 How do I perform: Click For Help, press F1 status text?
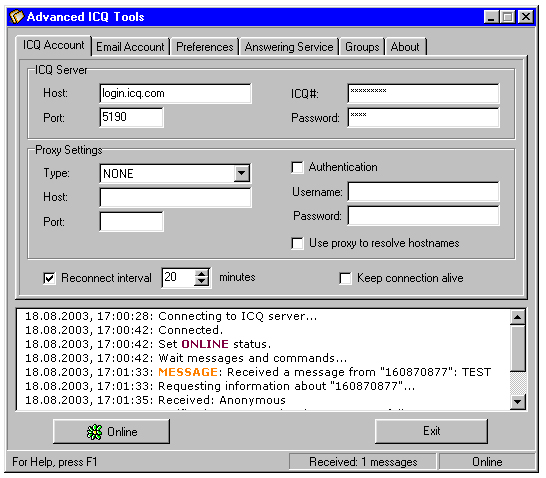(x=55, y=462)
